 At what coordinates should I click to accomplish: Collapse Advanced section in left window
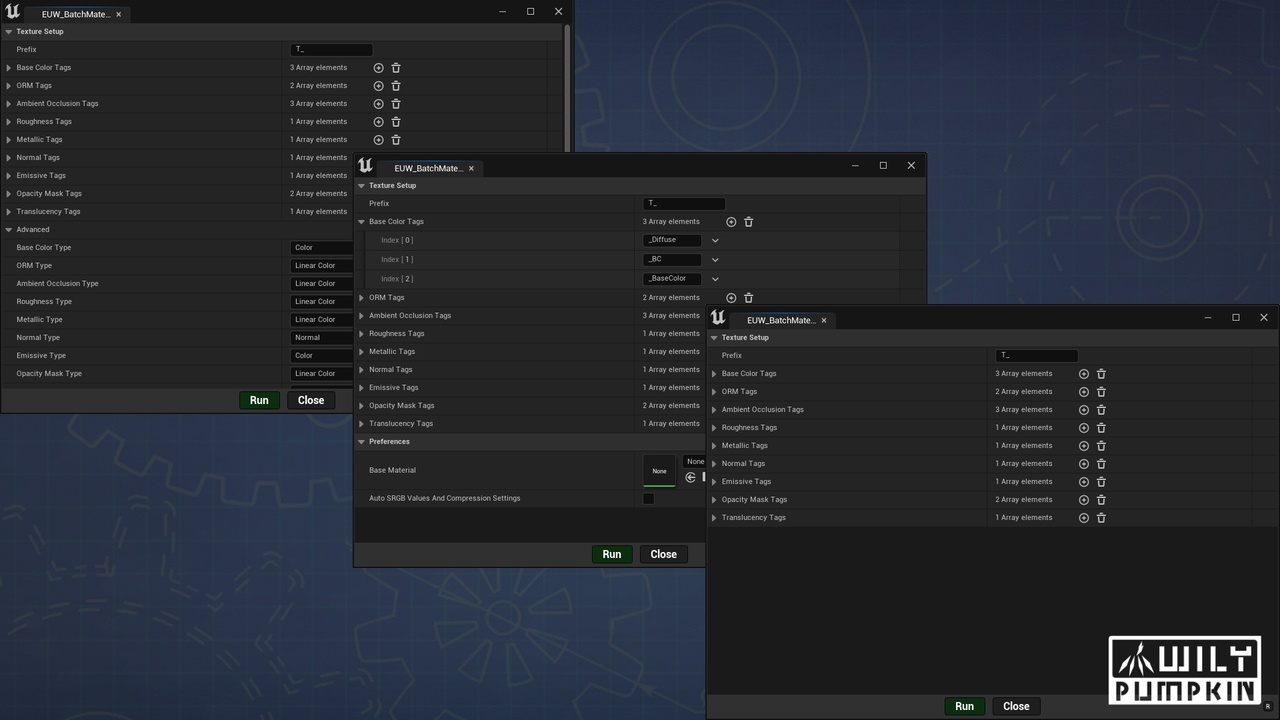tap(9, 230)
